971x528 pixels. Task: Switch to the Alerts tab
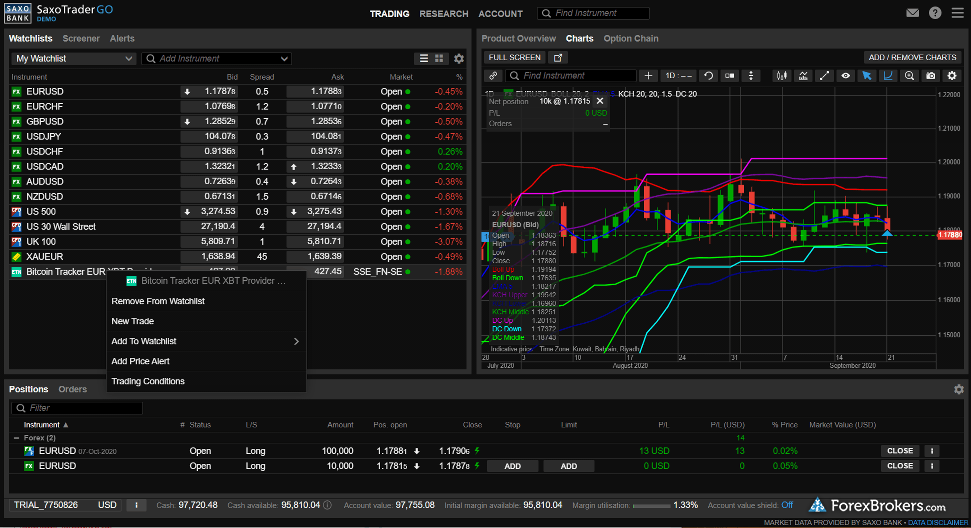[x=122, y=38]
